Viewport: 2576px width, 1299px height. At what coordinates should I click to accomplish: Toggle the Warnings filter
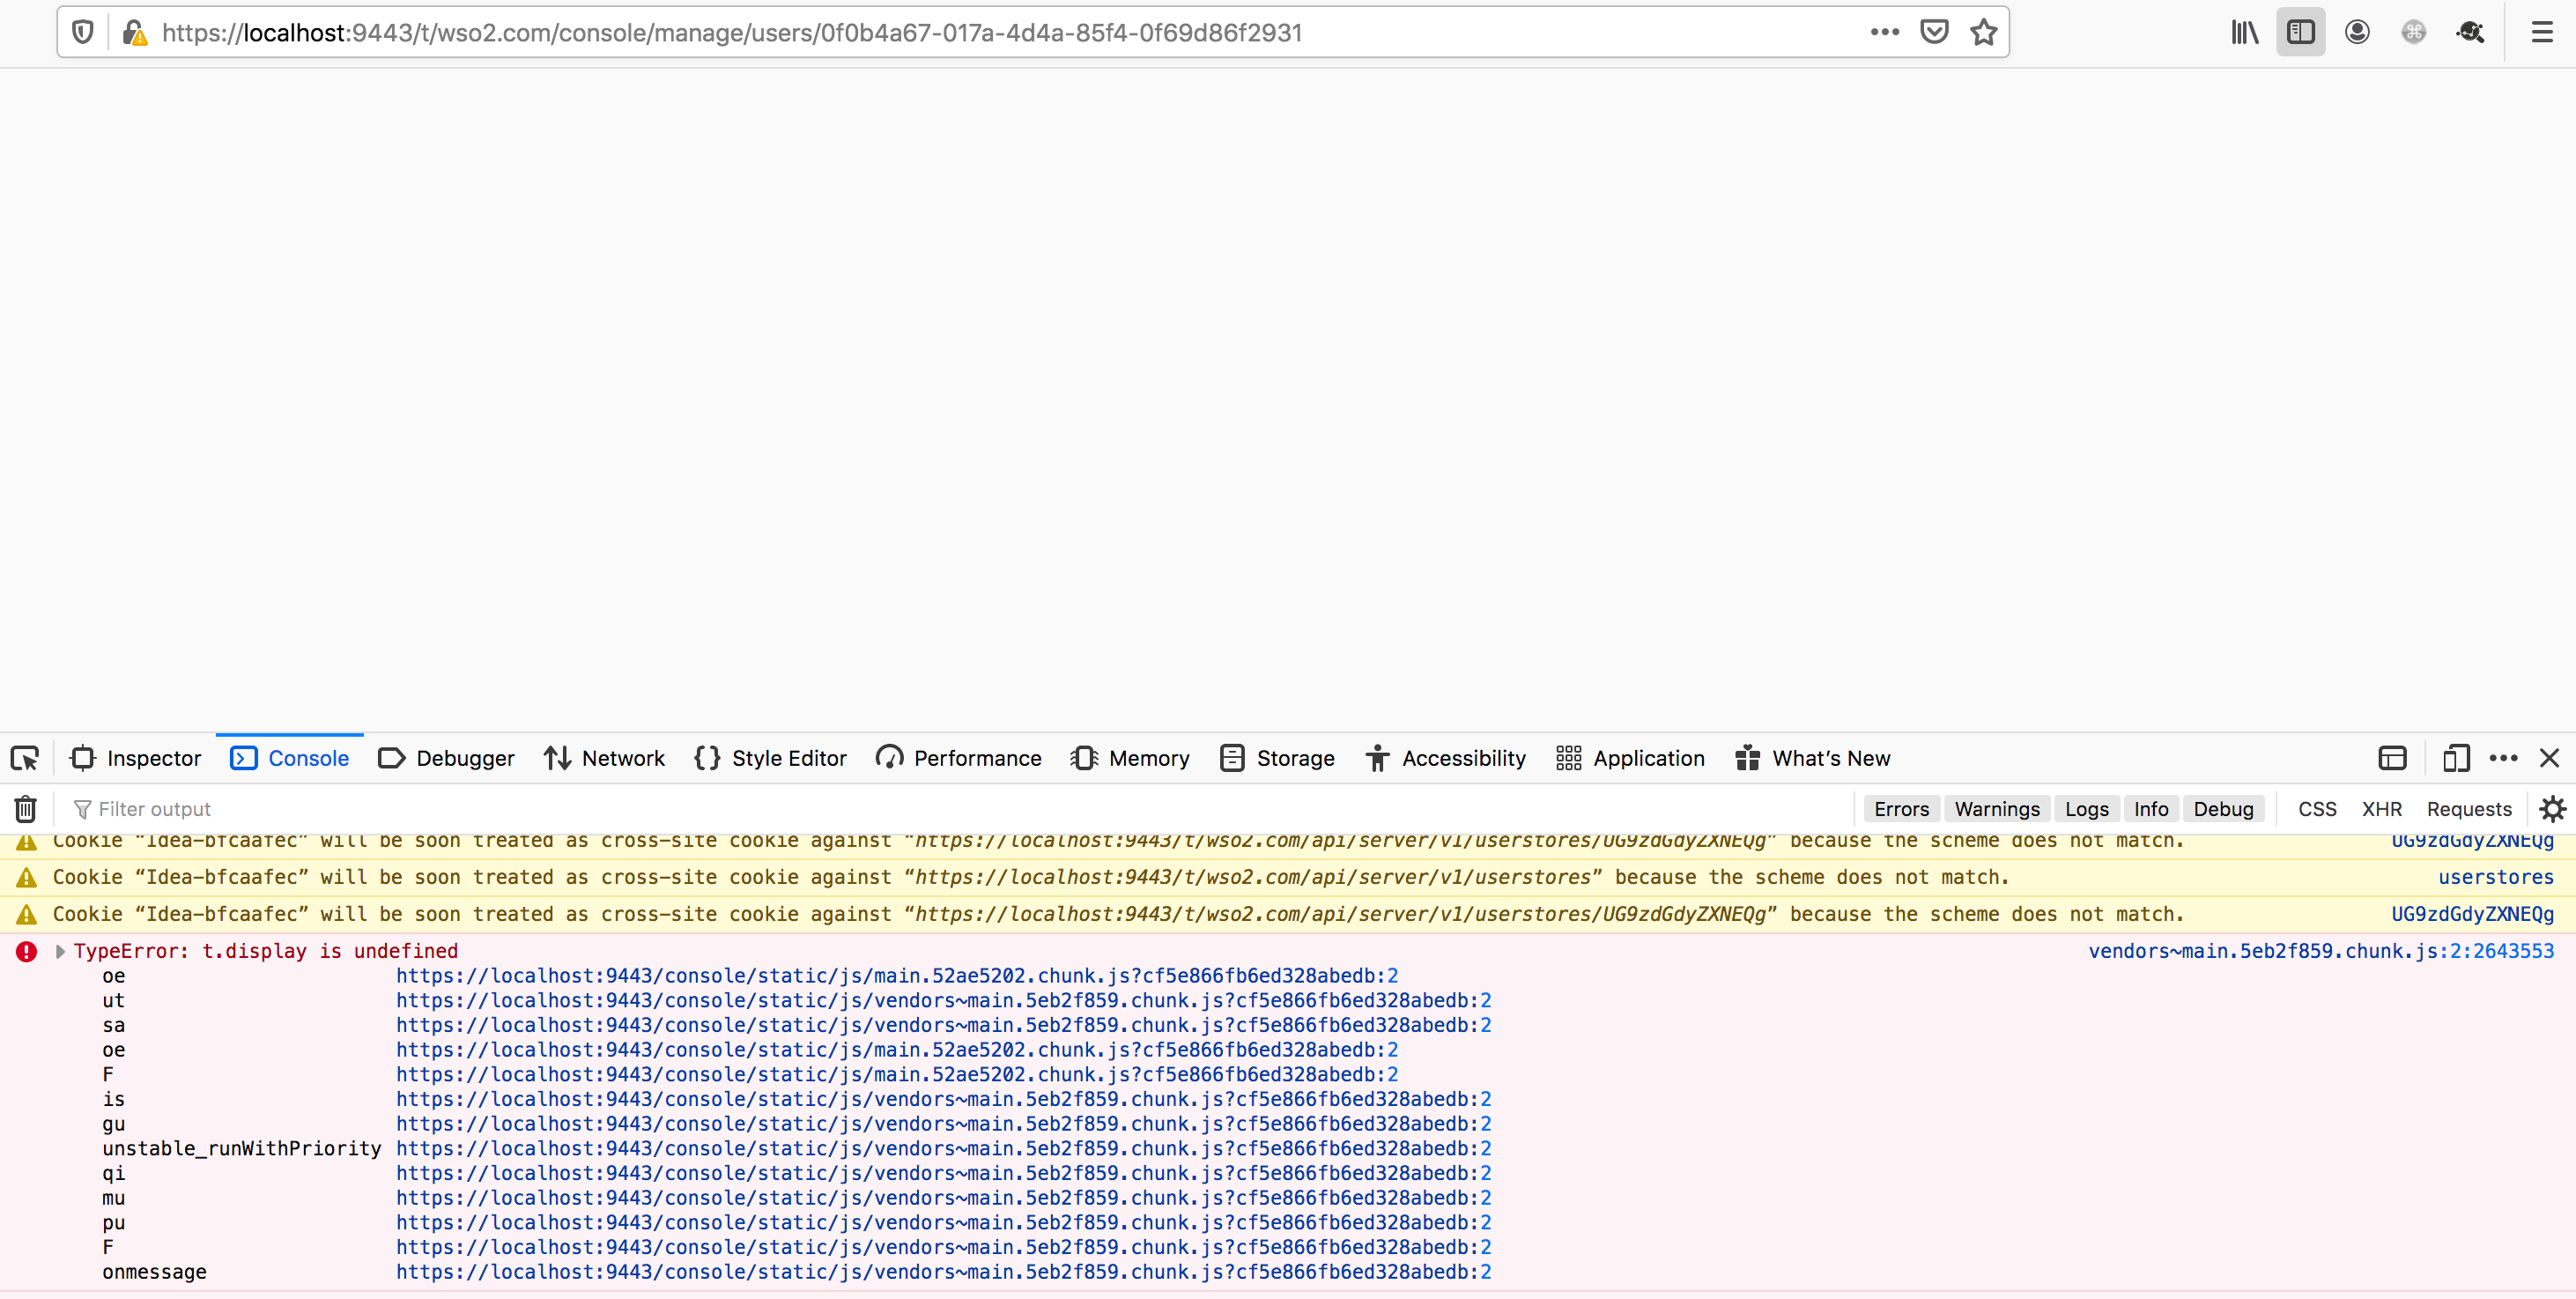tap(1996, 809)
